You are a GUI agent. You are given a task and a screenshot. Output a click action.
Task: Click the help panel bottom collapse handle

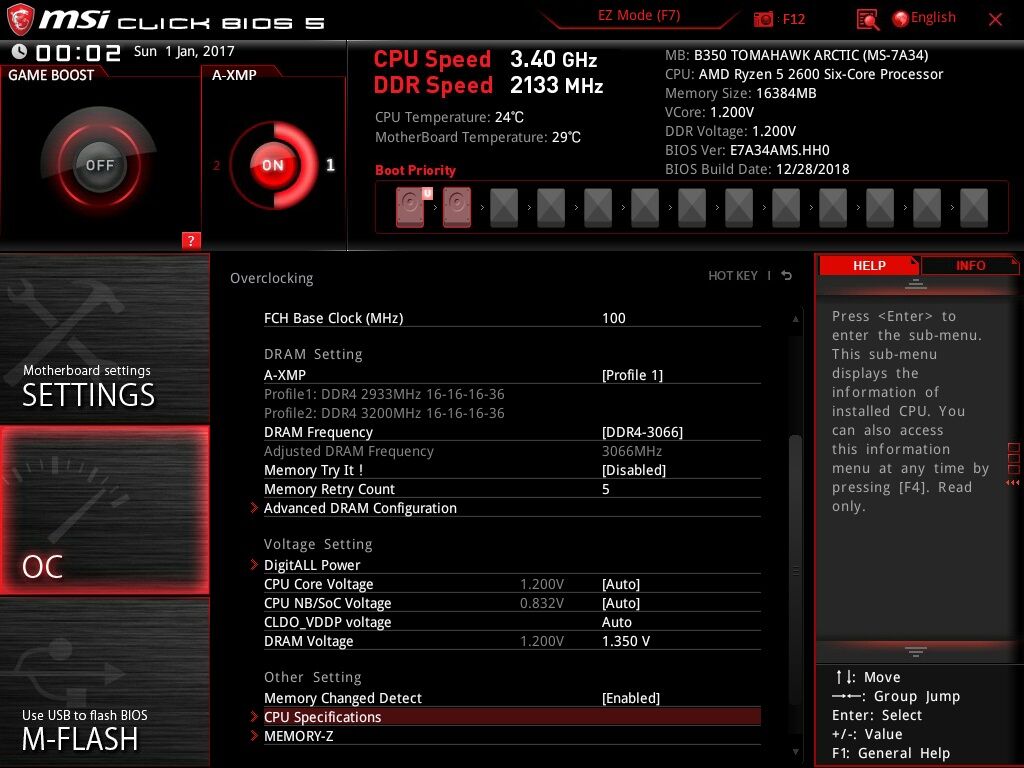click(x=916, y=651)
